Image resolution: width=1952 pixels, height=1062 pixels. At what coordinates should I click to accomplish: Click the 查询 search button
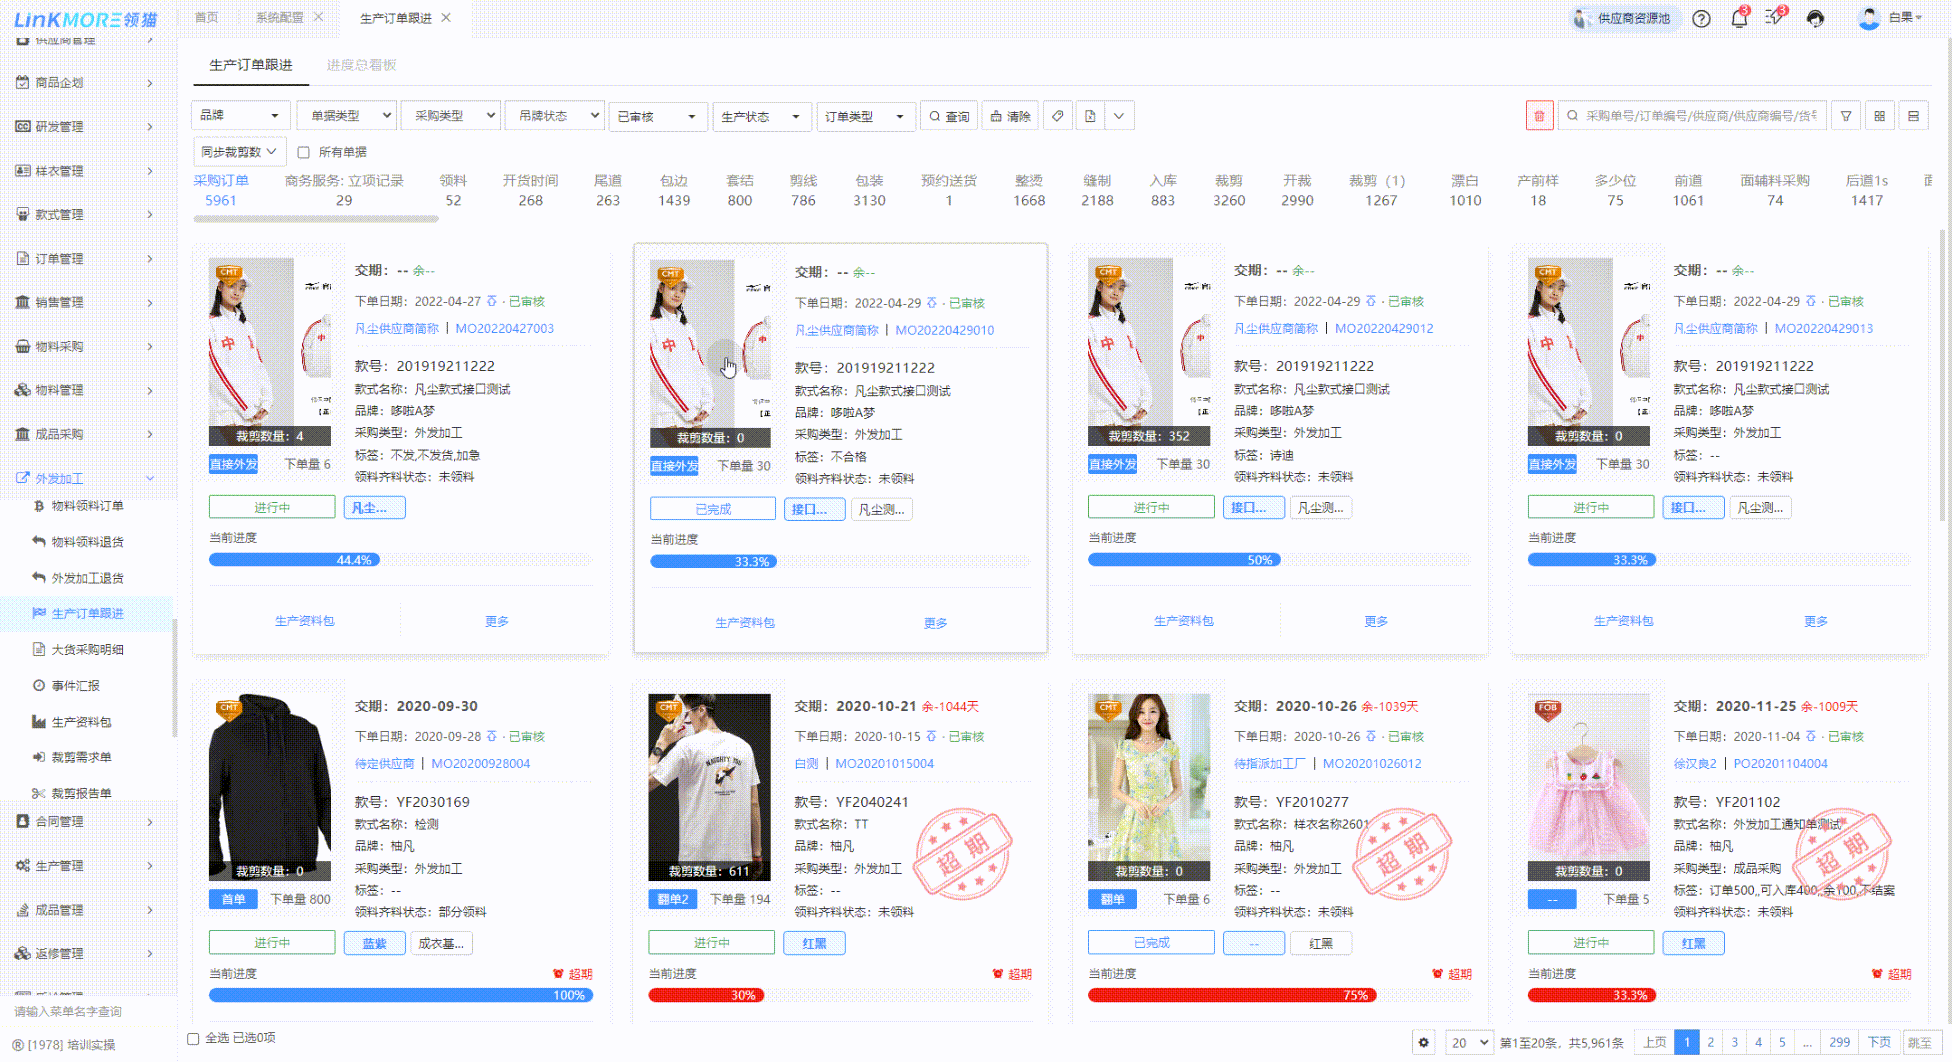[x=949, y=116]
